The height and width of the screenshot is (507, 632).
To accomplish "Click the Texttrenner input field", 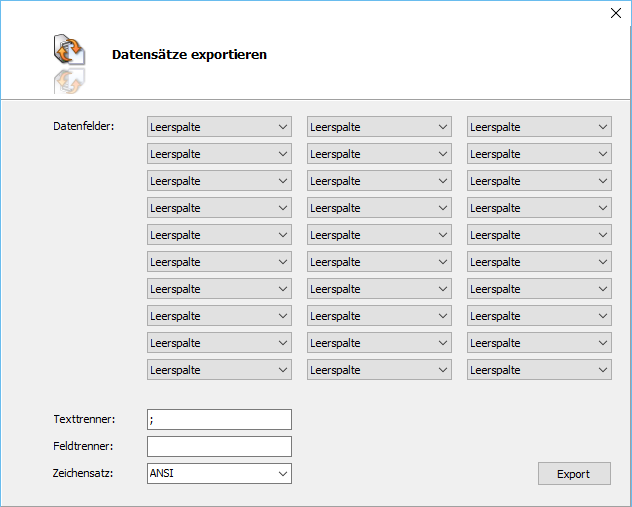I will click(219, 419).
